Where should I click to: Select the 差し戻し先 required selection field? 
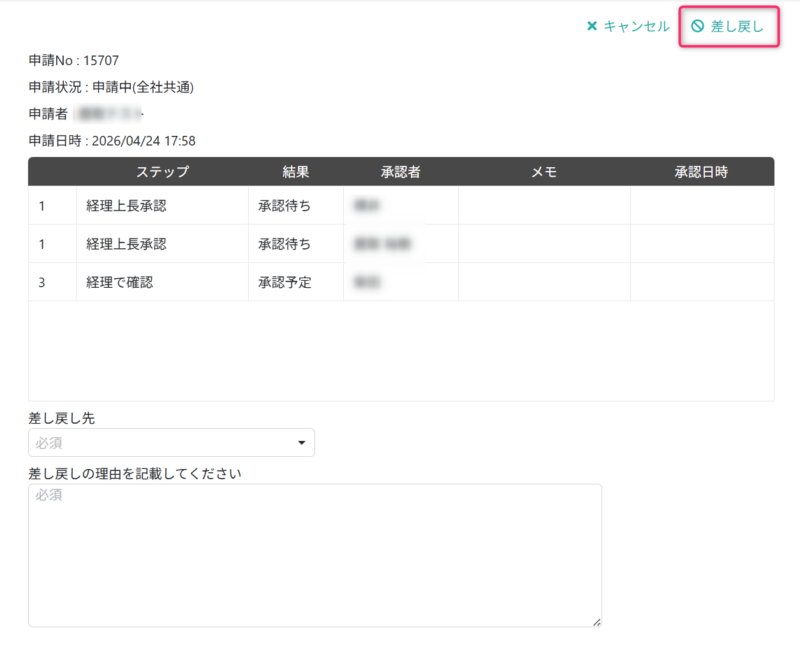170,443
